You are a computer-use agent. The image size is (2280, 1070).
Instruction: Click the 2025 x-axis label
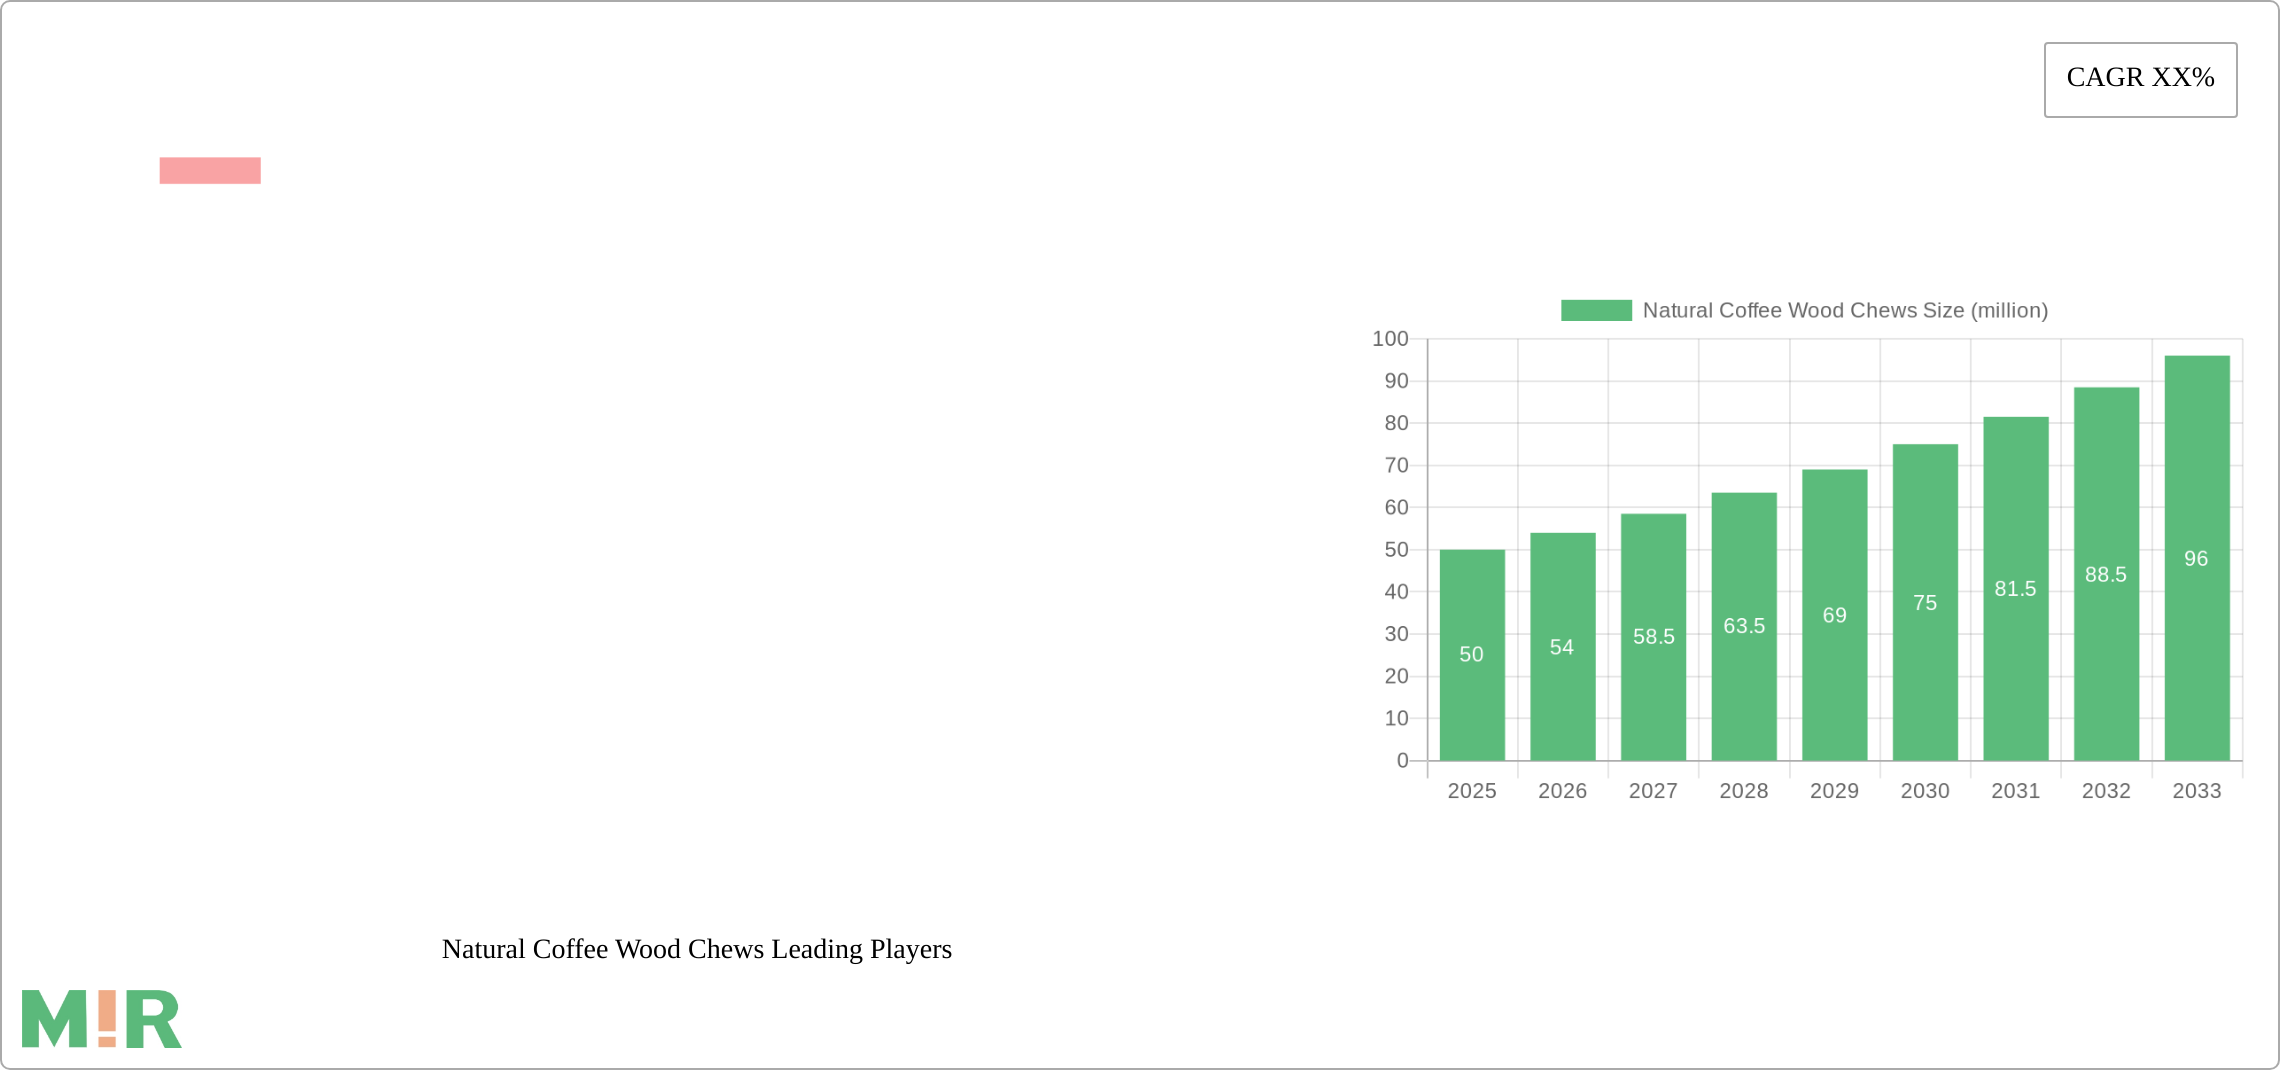[x=1472, y=791]
